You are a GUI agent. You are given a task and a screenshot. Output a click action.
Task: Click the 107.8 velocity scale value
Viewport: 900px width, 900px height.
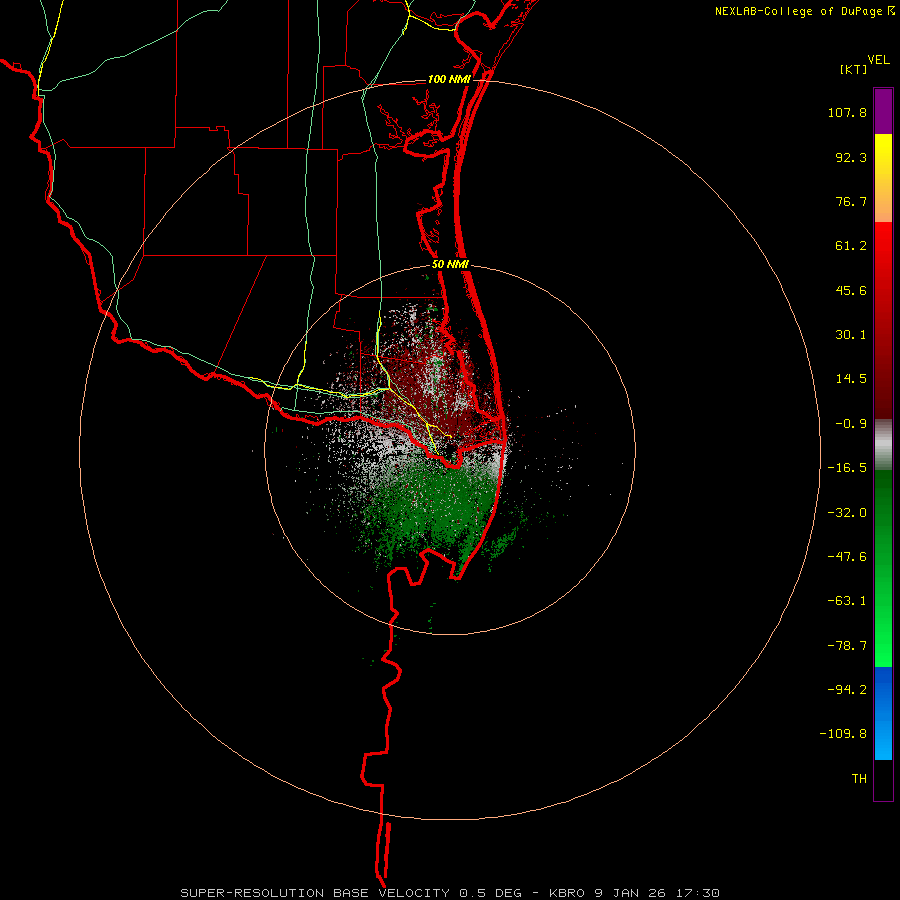point(847,112)
